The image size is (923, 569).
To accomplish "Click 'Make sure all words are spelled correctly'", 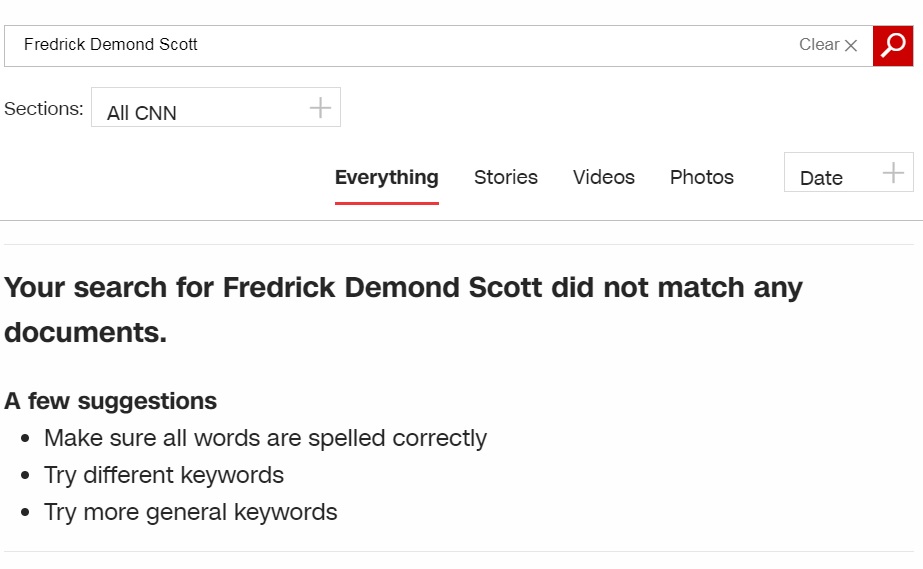I will point(265,438).
